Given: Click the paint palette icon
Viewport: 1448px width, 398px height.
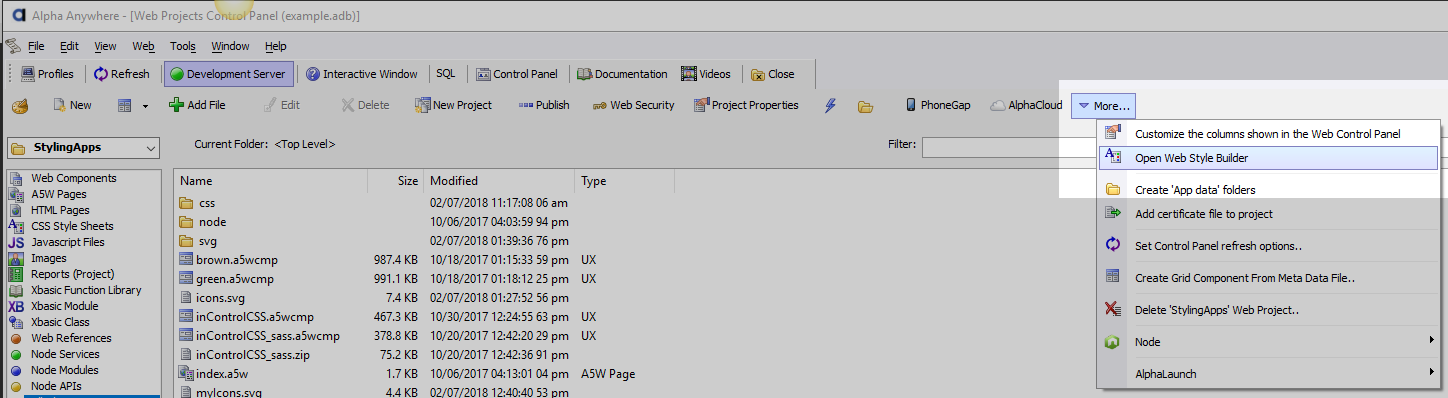Looking at the screenshot, I should pos(20,105).
